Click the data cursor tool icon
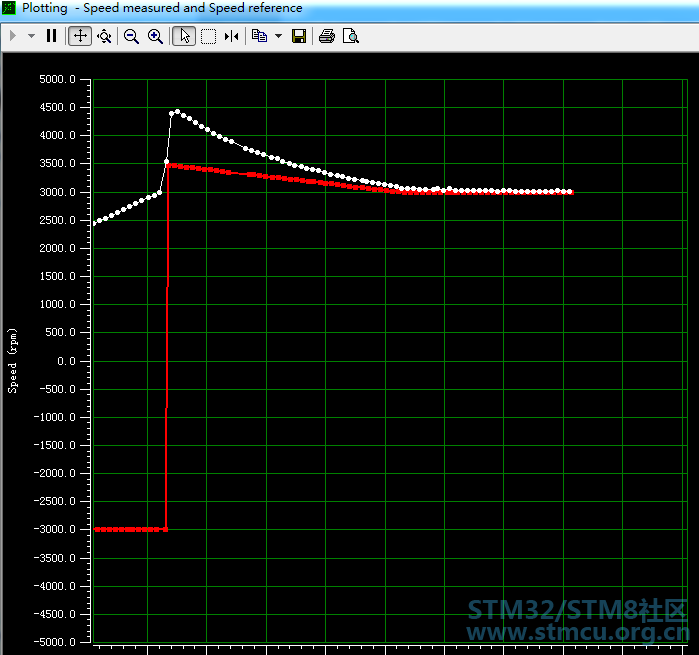699x655 pixels. coord(232,36)
